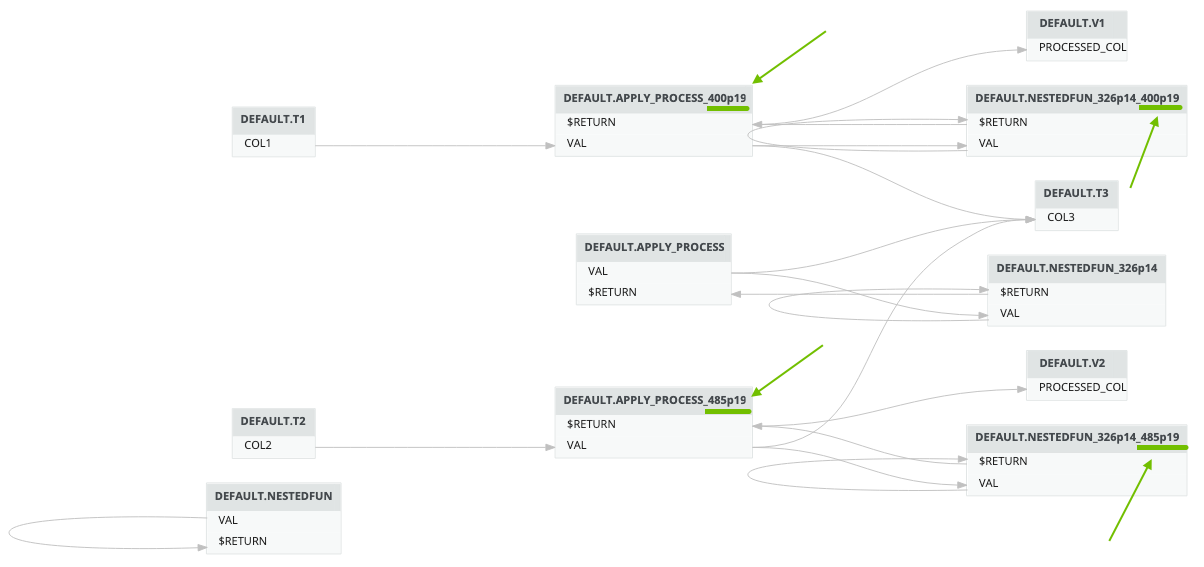Click the COL3 column in DEFAULT.T3
Viewport: 1204px width, 567px height.
[1061, 217]
